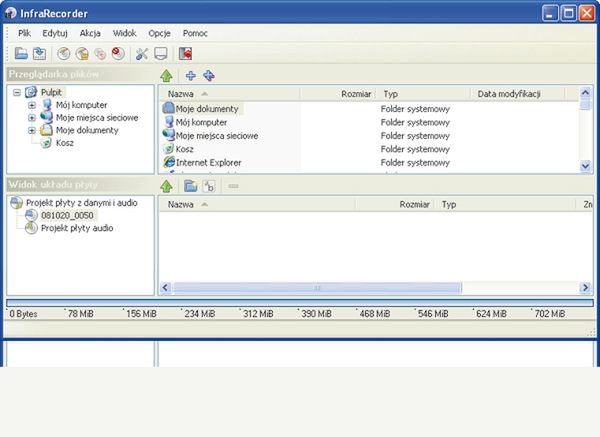Select Internet Explorer in file list
This screenshot has width=600, height=437.
pos(209,162)
